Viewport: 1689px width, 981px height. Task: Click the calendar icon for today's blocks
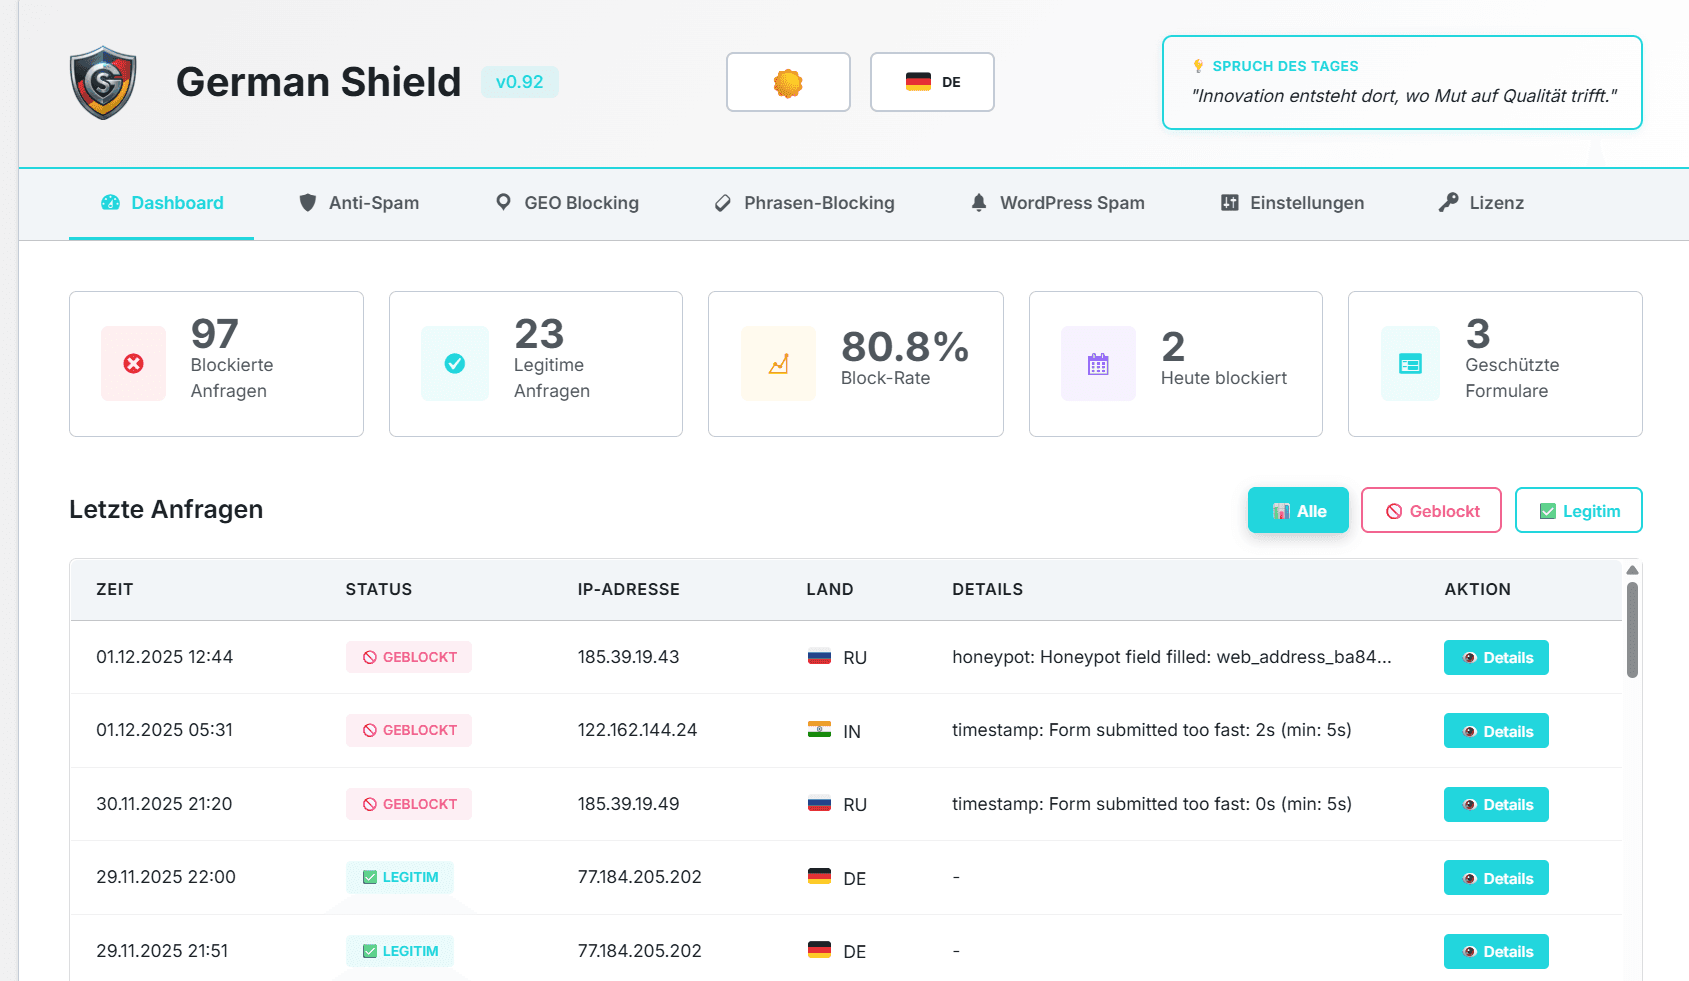1098,363
